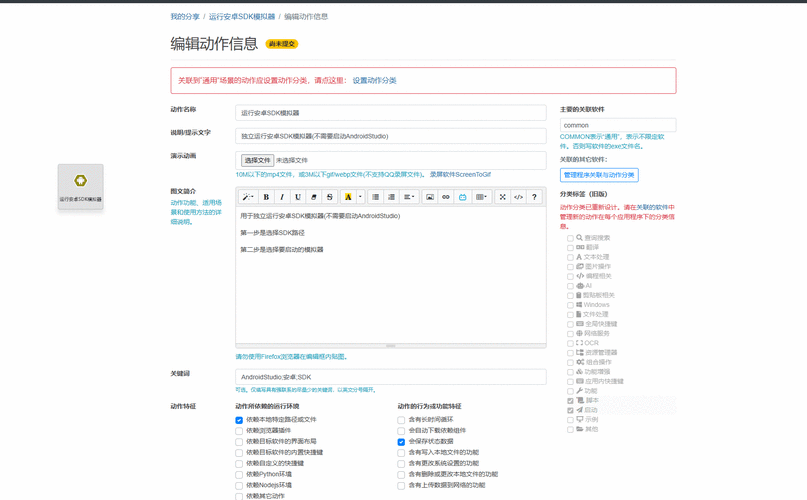
Task: Click the folder icon beside 其他
Action: click(580, 429)
